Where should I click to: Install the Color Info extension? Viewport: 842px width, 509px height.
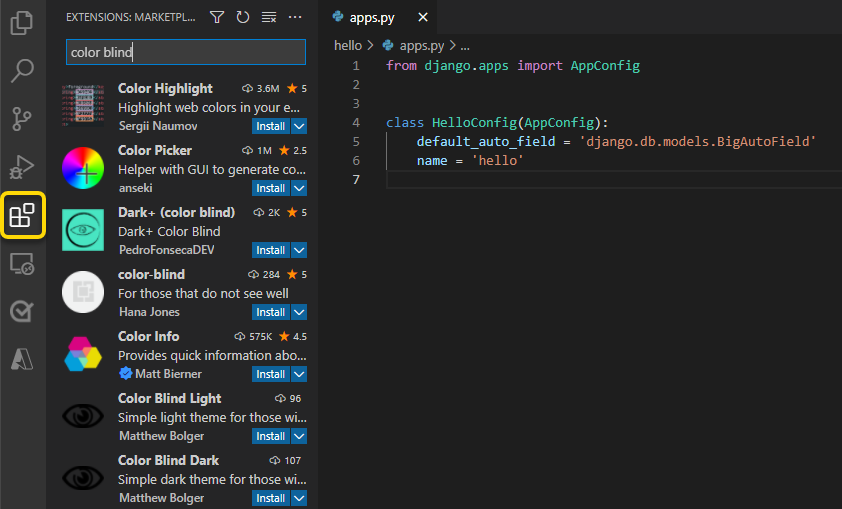coord(270,374)
